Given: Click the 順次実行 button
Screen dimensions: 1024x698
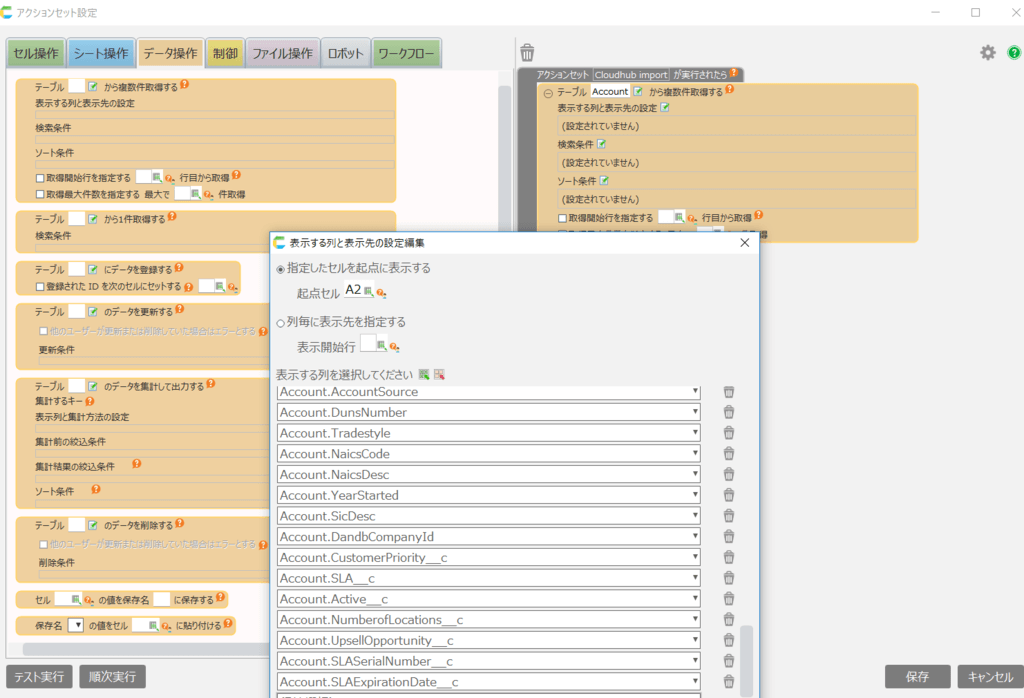Looking at the screenshot, I should [x=112, y=676].
